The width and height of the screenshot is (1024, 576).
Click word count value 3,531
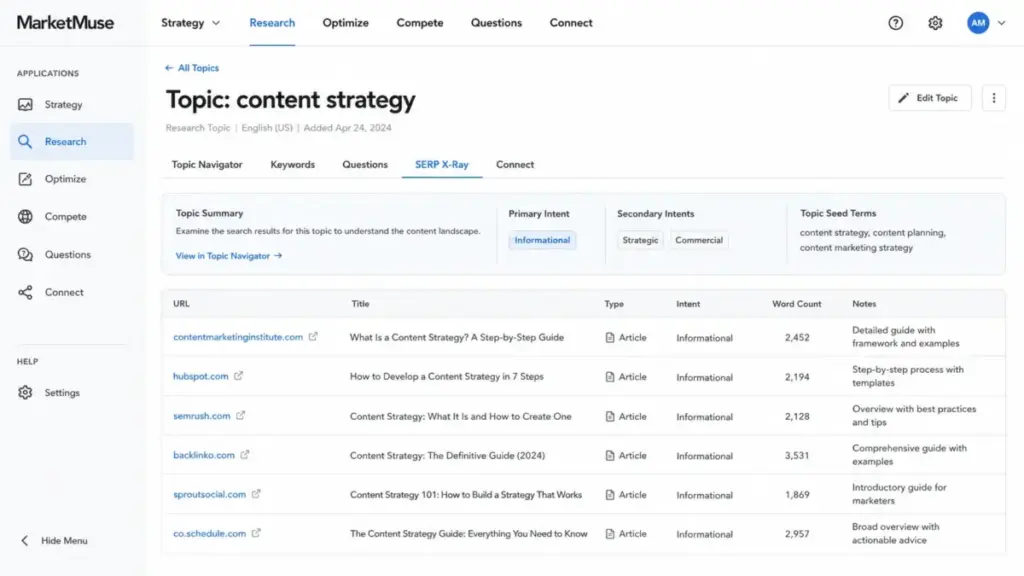(797, 455)
